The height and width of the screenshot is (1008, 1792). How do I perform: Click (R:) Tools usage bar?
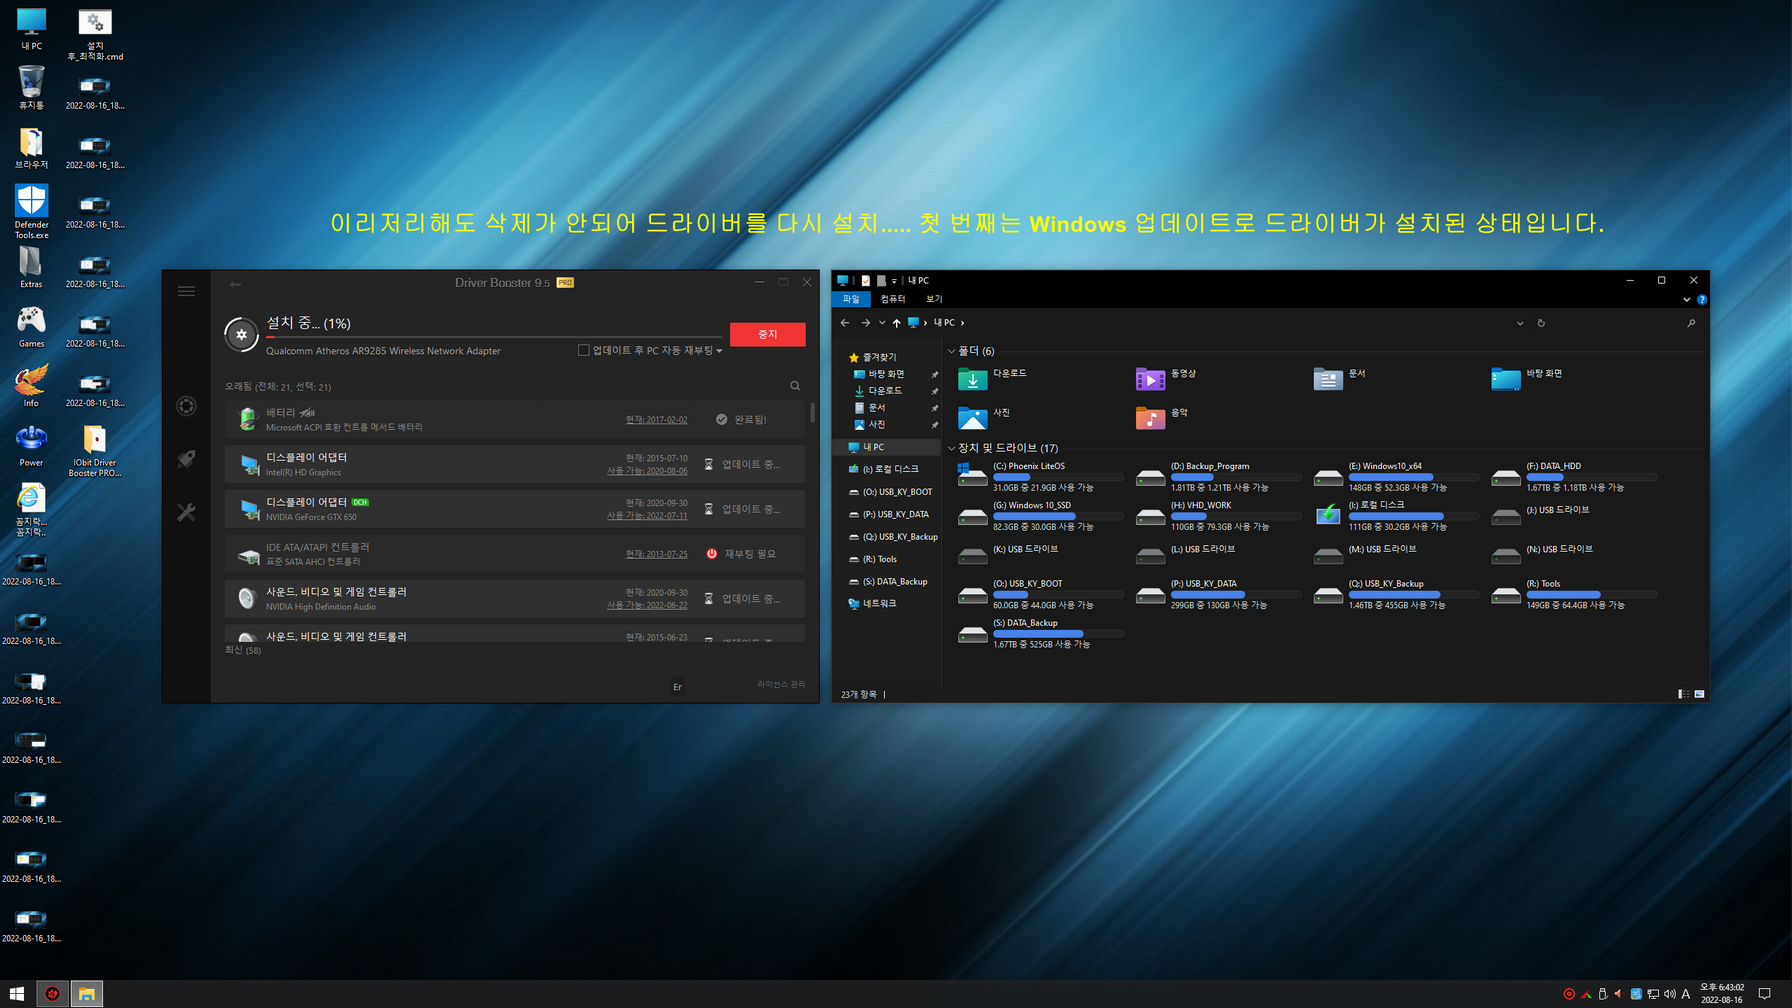coord(1592,595)
